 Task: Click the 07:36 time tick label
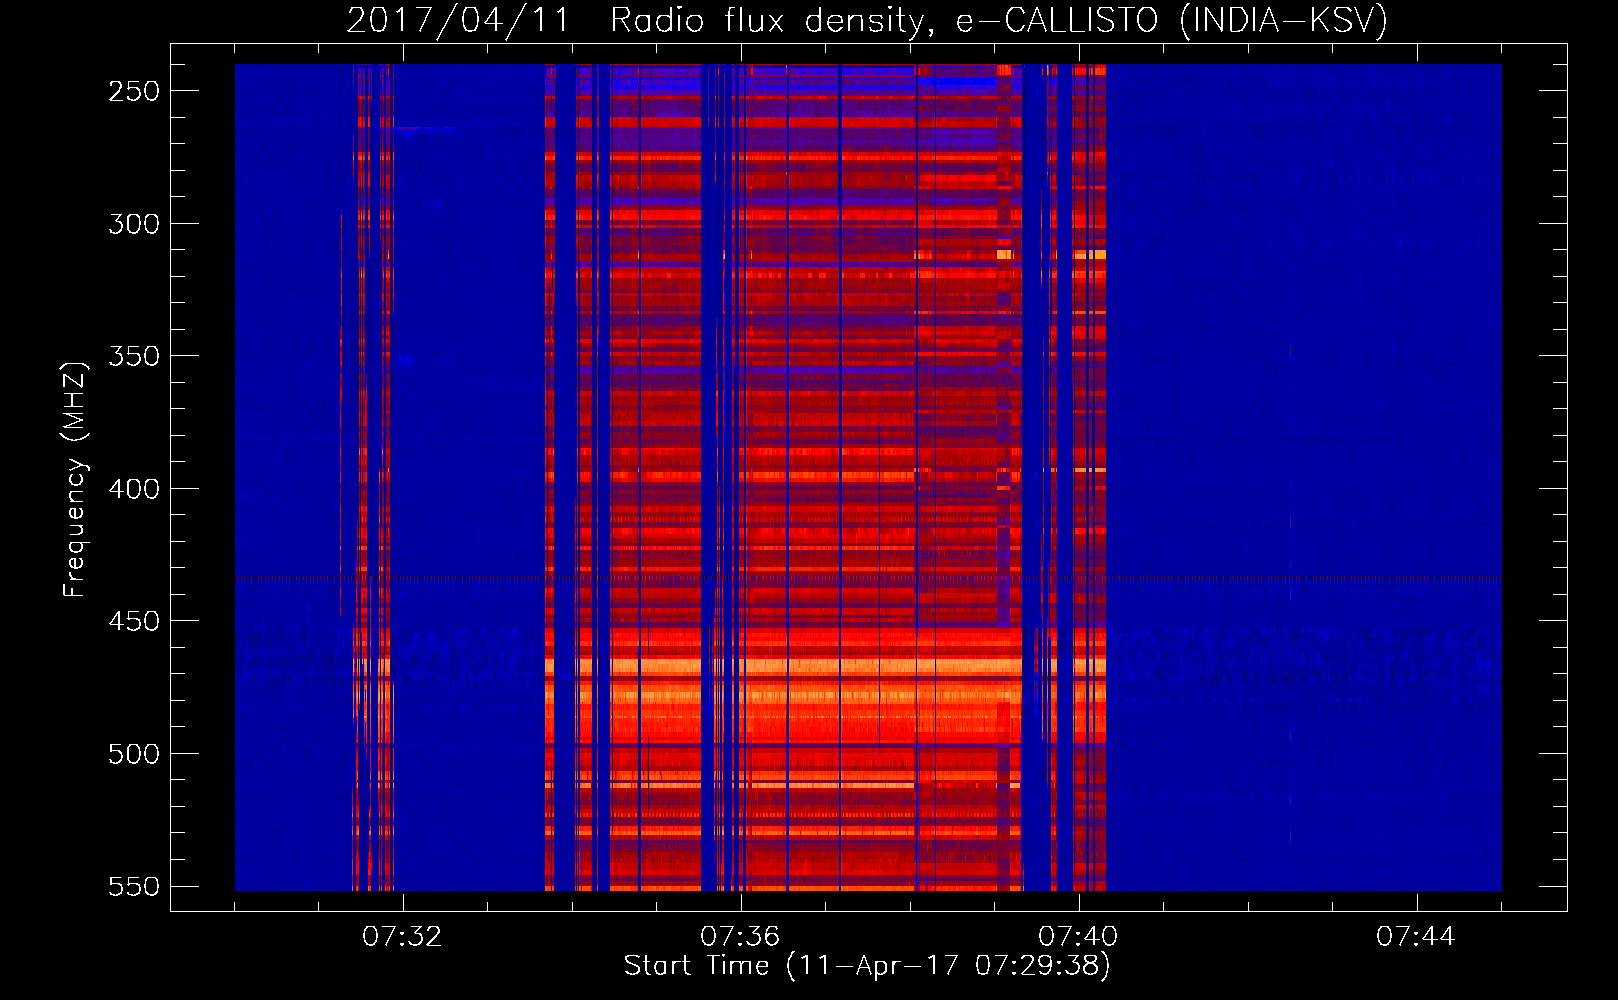pos(740,937)
